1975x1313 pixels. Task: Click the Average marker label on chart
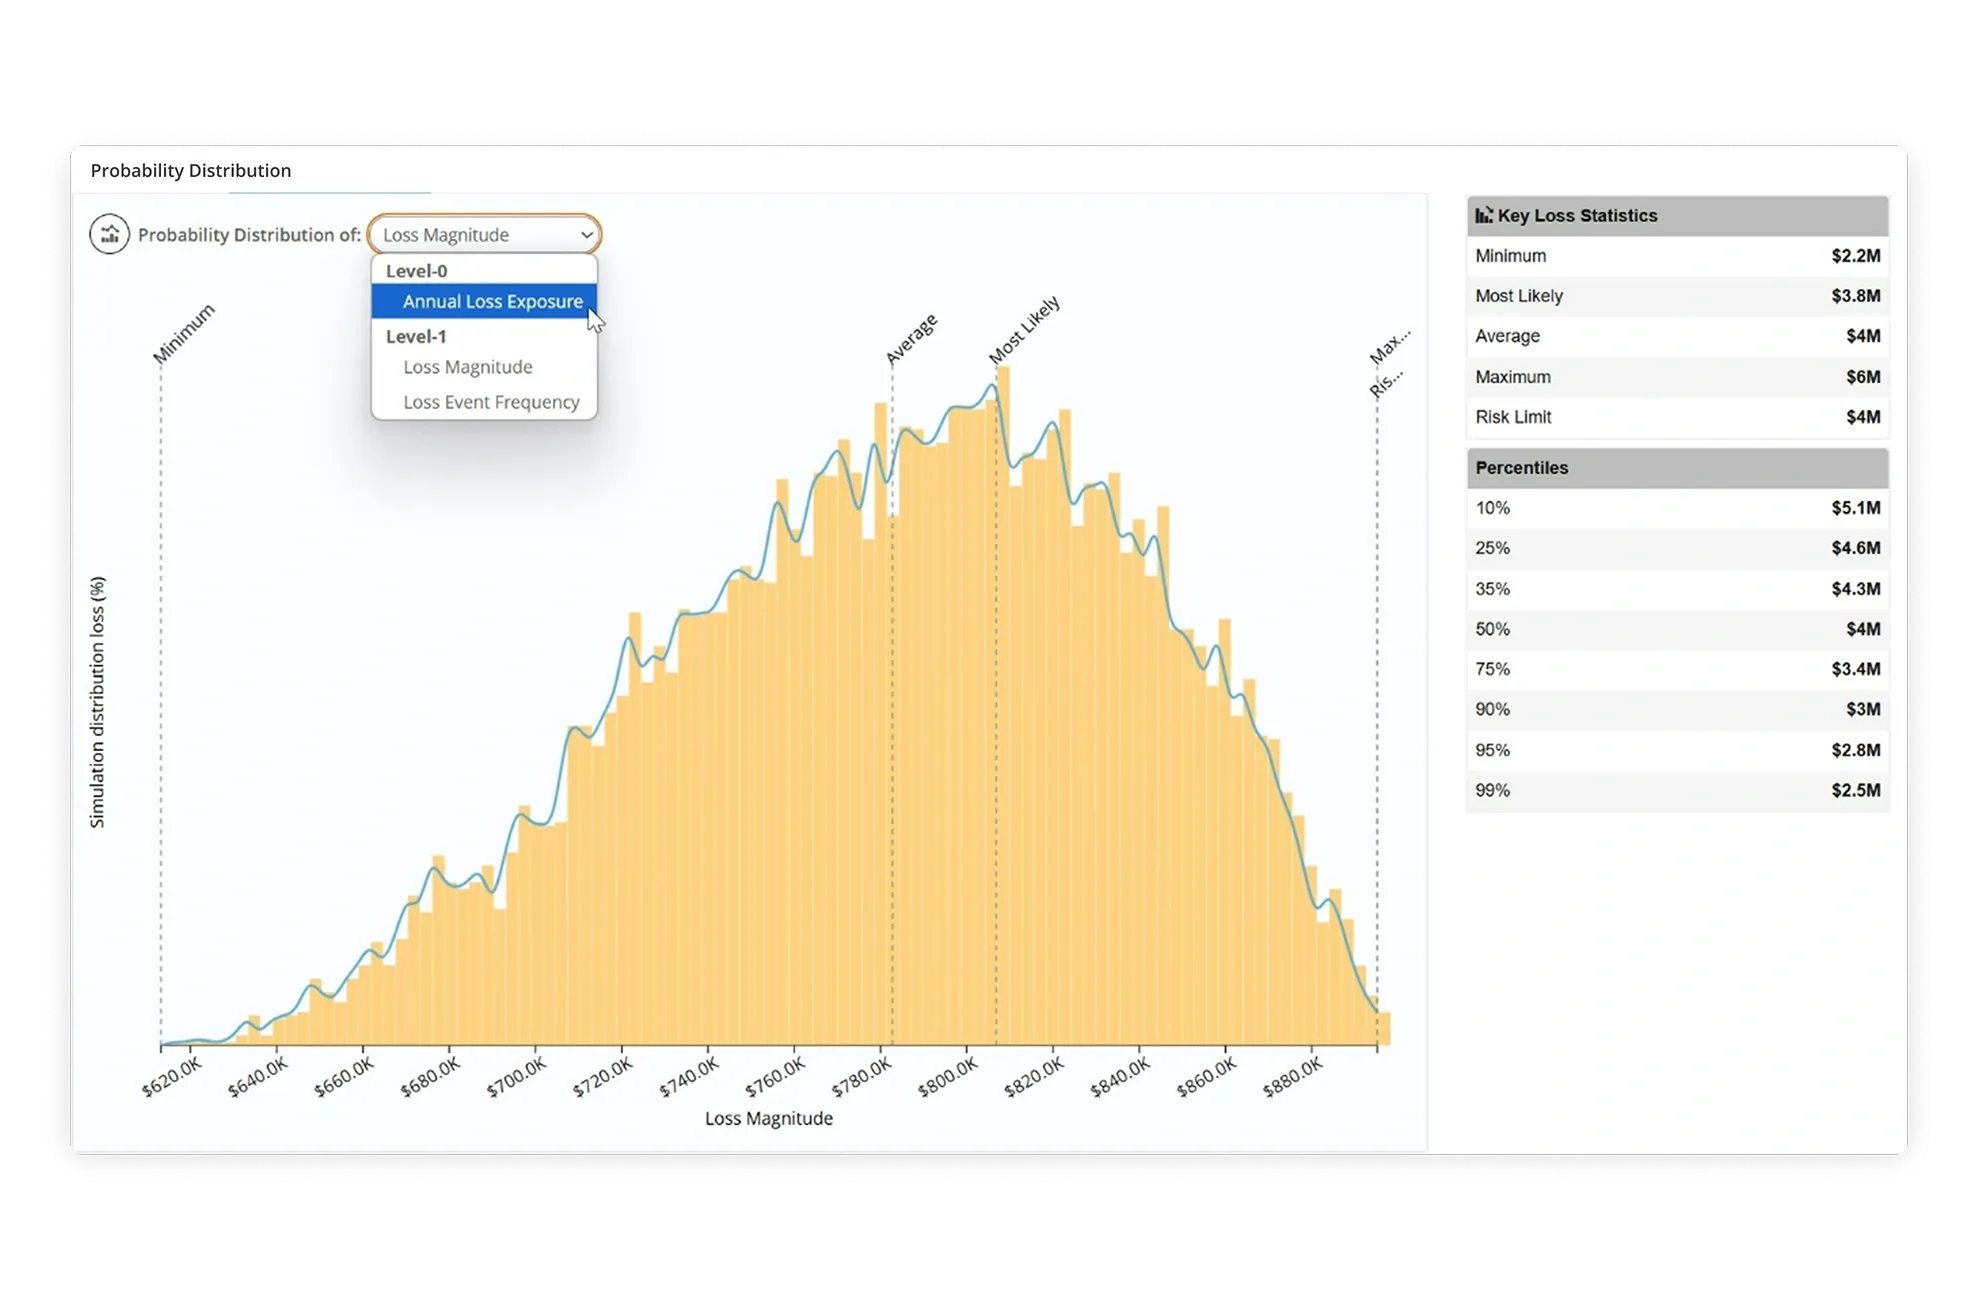[911, 340]
